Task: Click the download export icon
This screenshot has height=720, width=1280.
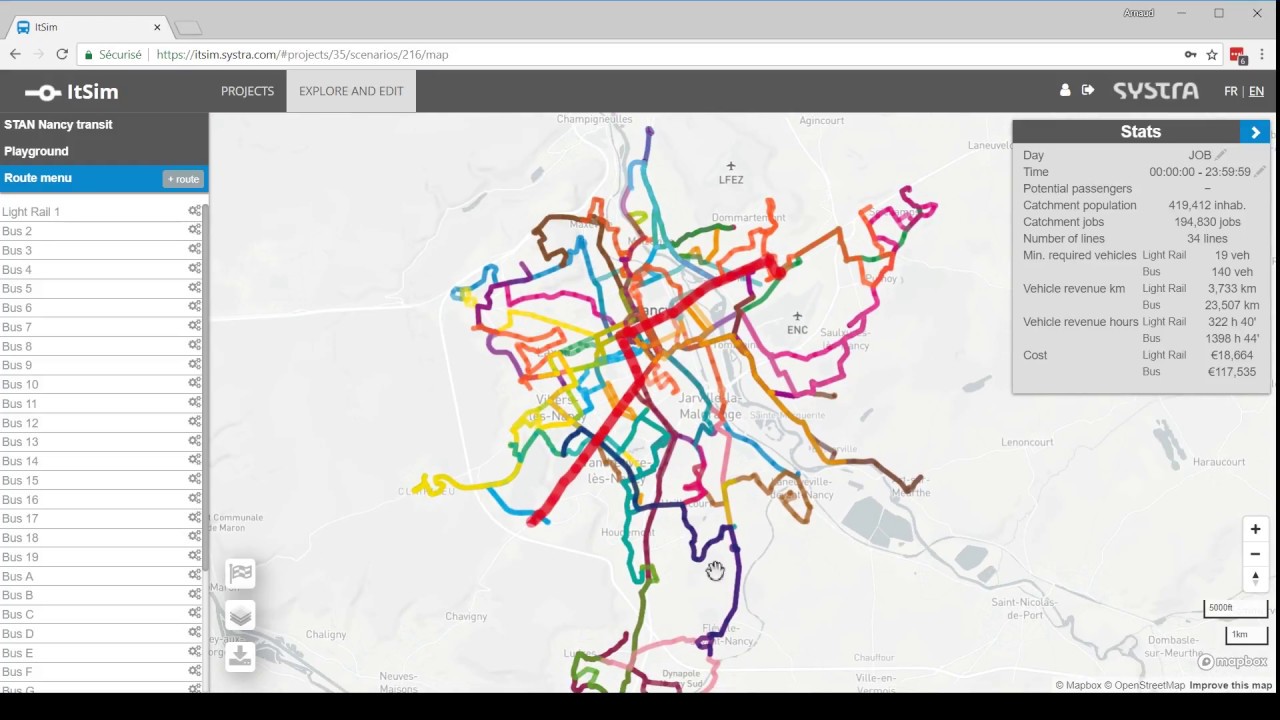Action: click(x=241, y=656)
